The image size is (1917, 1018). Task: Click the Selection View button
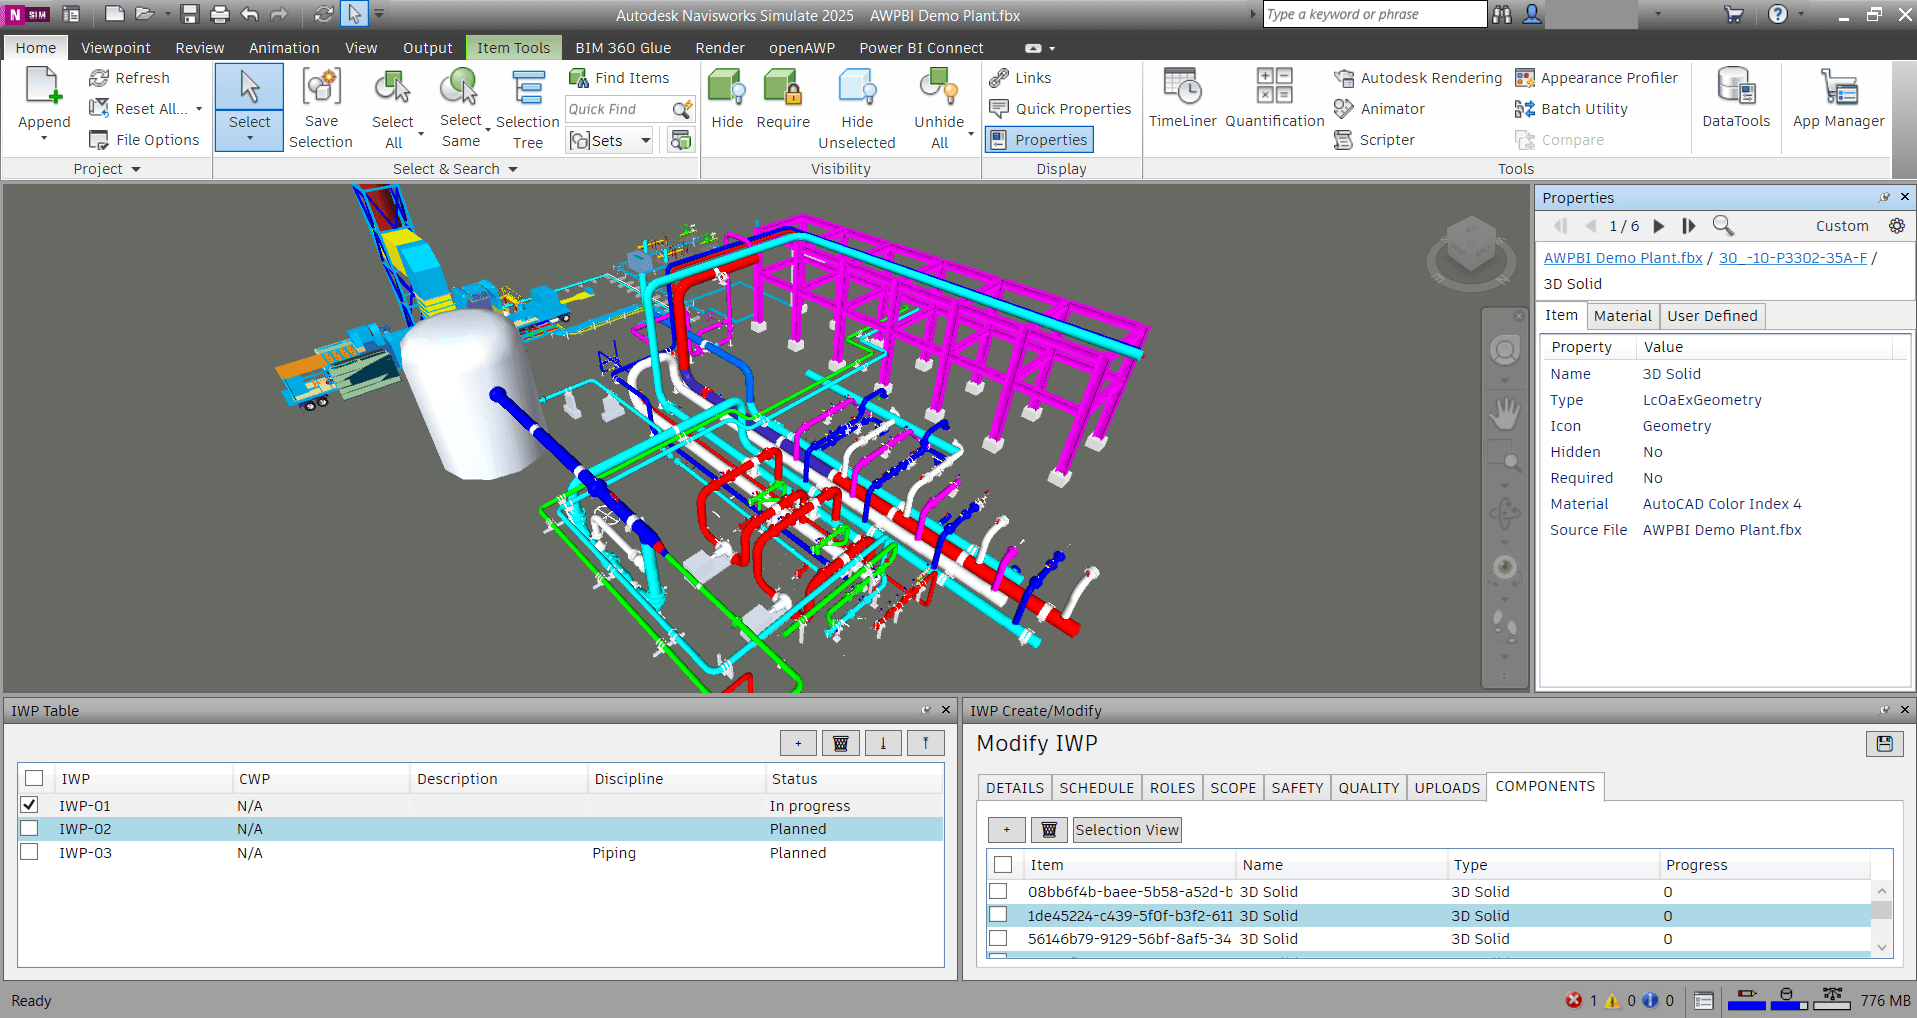1127,830
